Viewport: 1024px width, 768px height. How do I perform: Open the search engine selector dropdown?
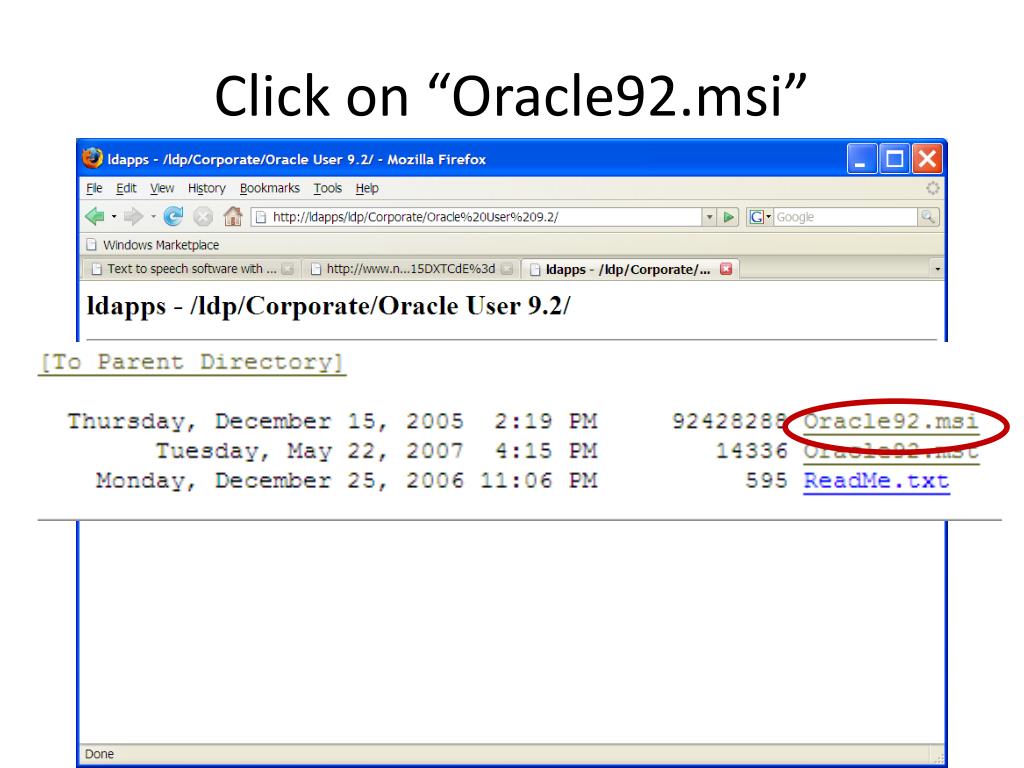769,217
